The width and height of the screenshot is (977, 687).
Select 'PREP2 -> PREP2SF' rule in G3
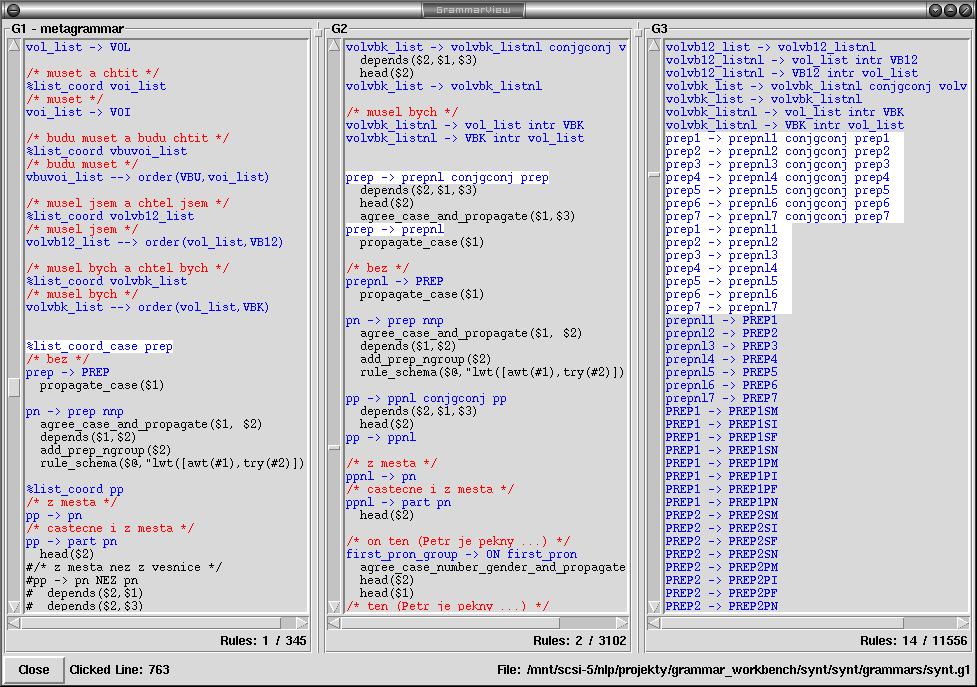coord(722,541)
